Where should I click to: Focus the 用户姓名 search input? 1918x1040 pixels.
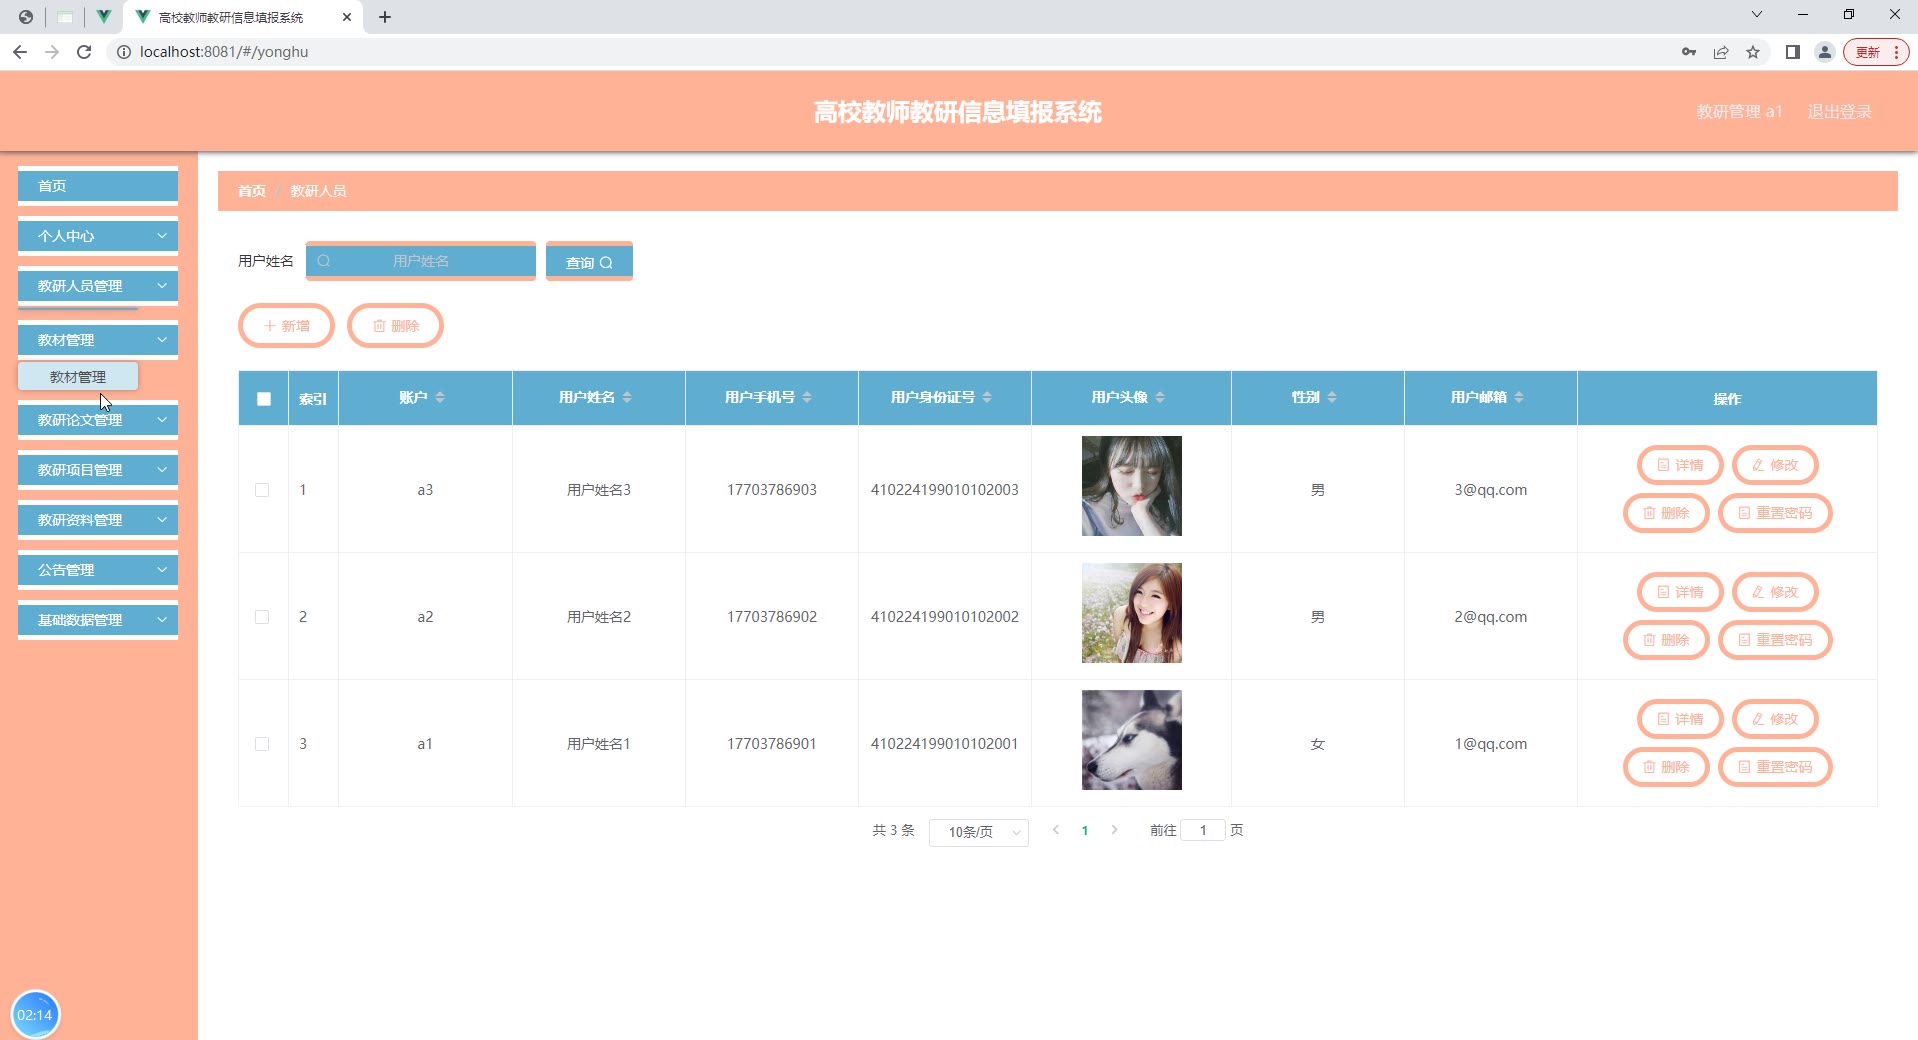(x=421, y=261)
